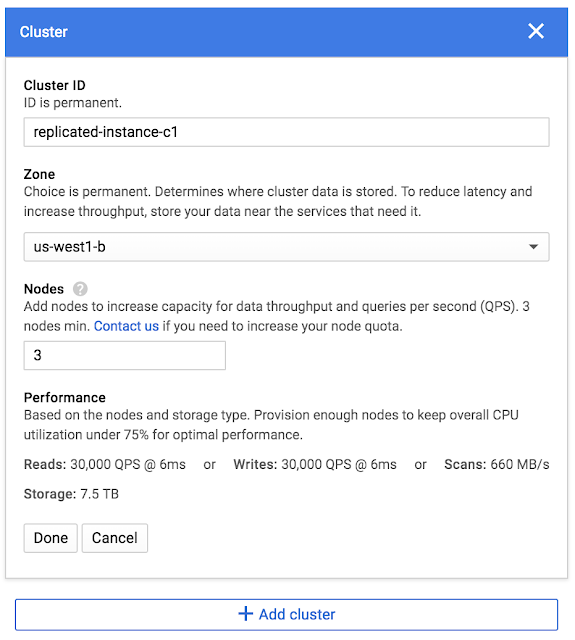Click the Zone section label
This screenshot has height=640, width=575.
(x=39, y=174)
